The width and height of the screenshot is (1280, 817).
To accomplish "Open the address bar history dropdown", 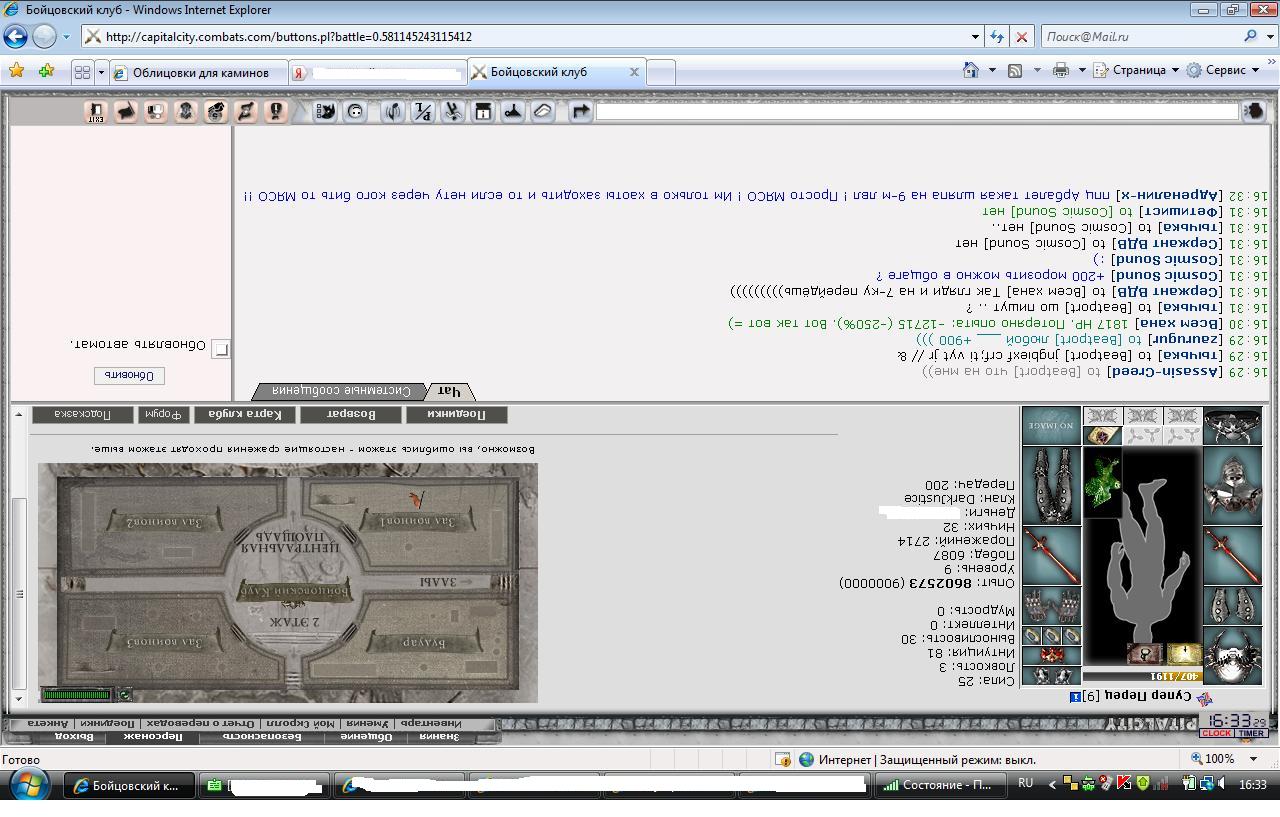I will tap(975, 36).
